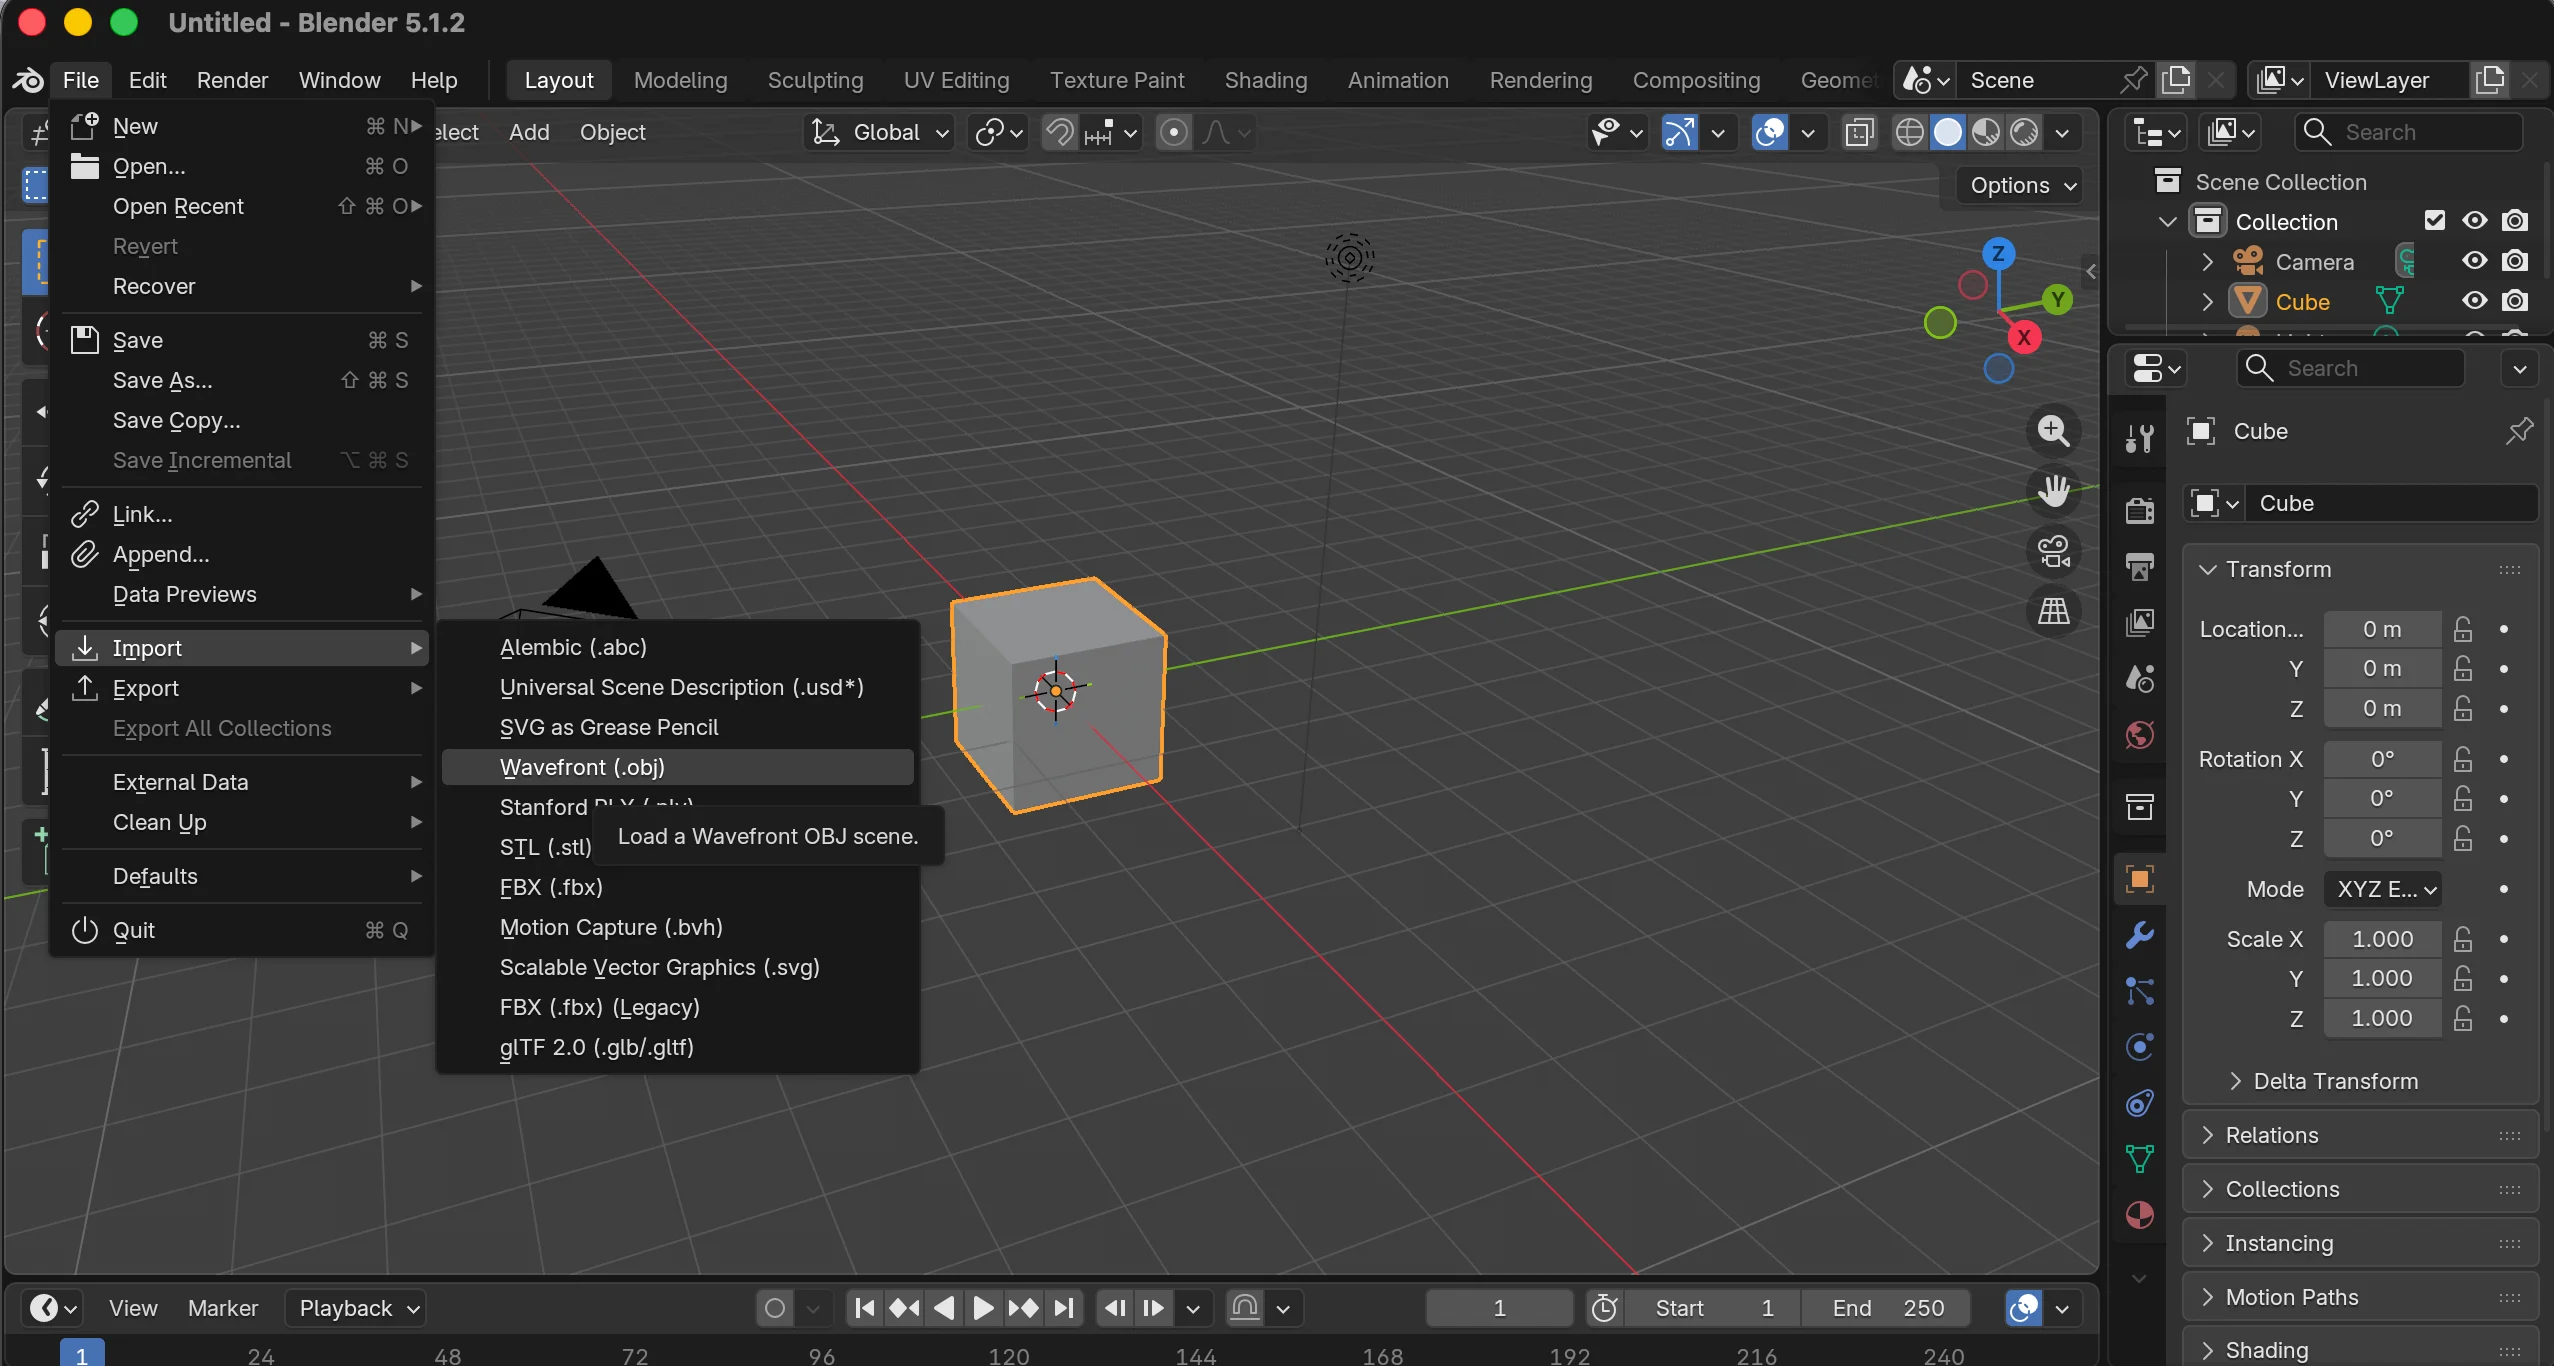Choose FBX (.fbx) import option
Image resolution: width=2554 pixels, height=1366 pixels.
677,887
